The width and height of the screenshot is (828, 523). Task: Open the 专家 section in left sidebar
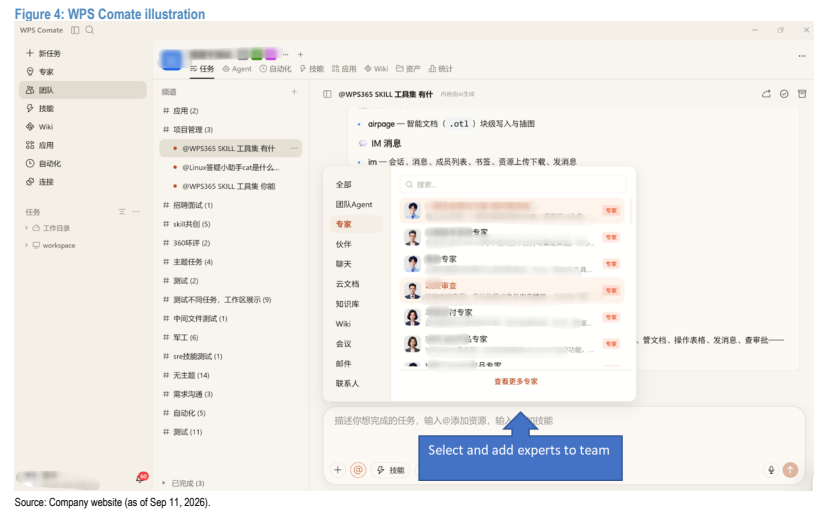pos(40,72)
